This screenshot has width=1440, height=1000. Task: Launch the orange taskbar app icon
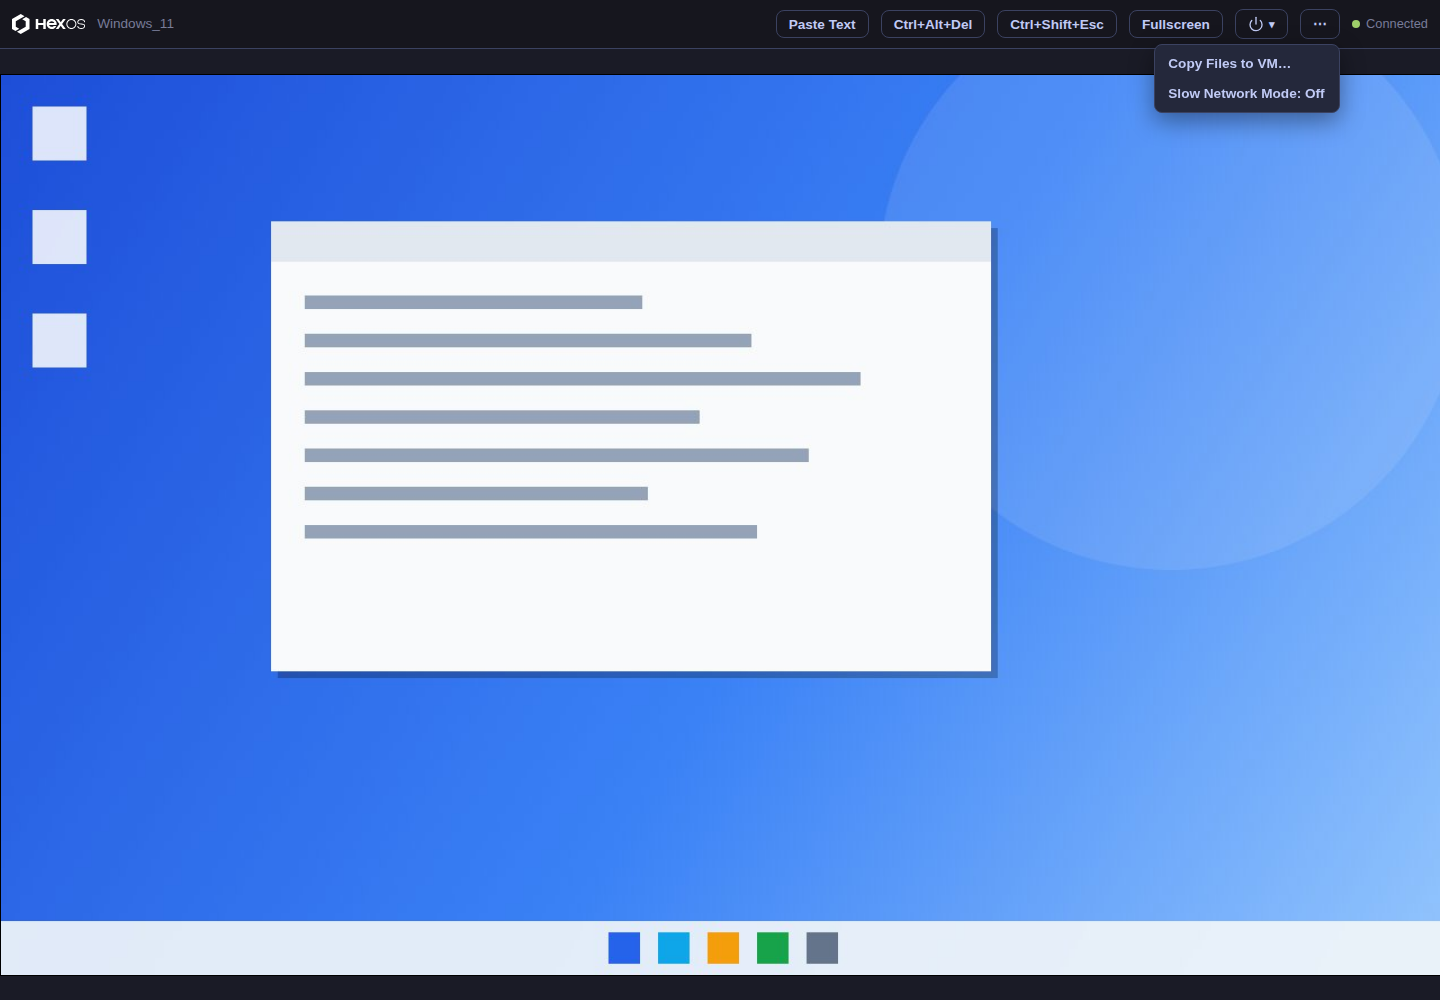723,948
